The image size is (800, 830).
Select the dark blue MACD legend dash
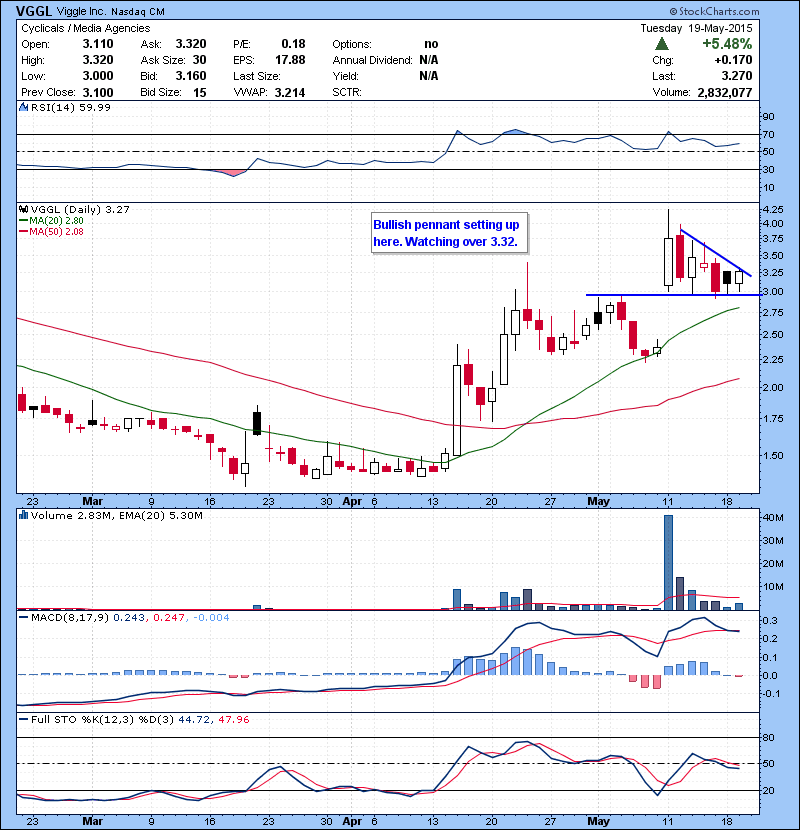[23, 617]
